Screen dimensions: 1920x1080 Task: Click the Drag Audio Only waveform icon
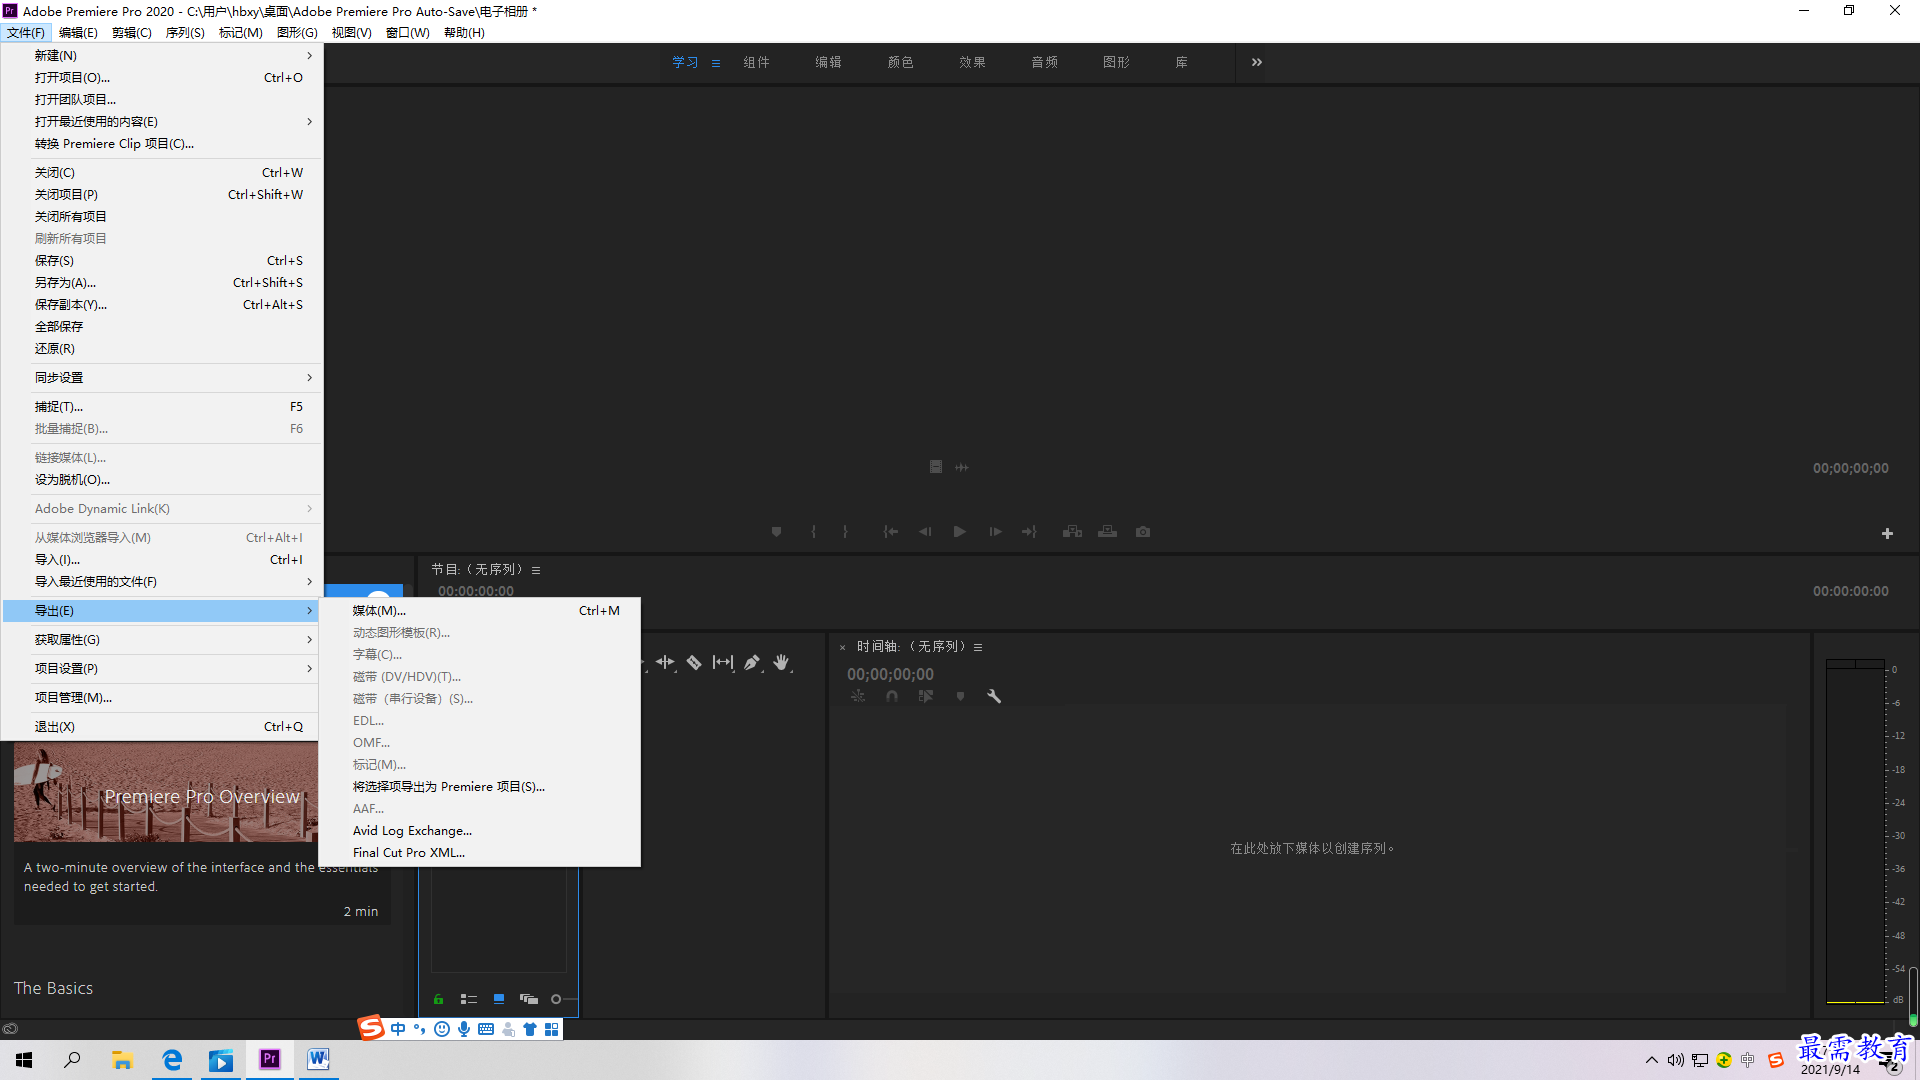tap(962, 467)
